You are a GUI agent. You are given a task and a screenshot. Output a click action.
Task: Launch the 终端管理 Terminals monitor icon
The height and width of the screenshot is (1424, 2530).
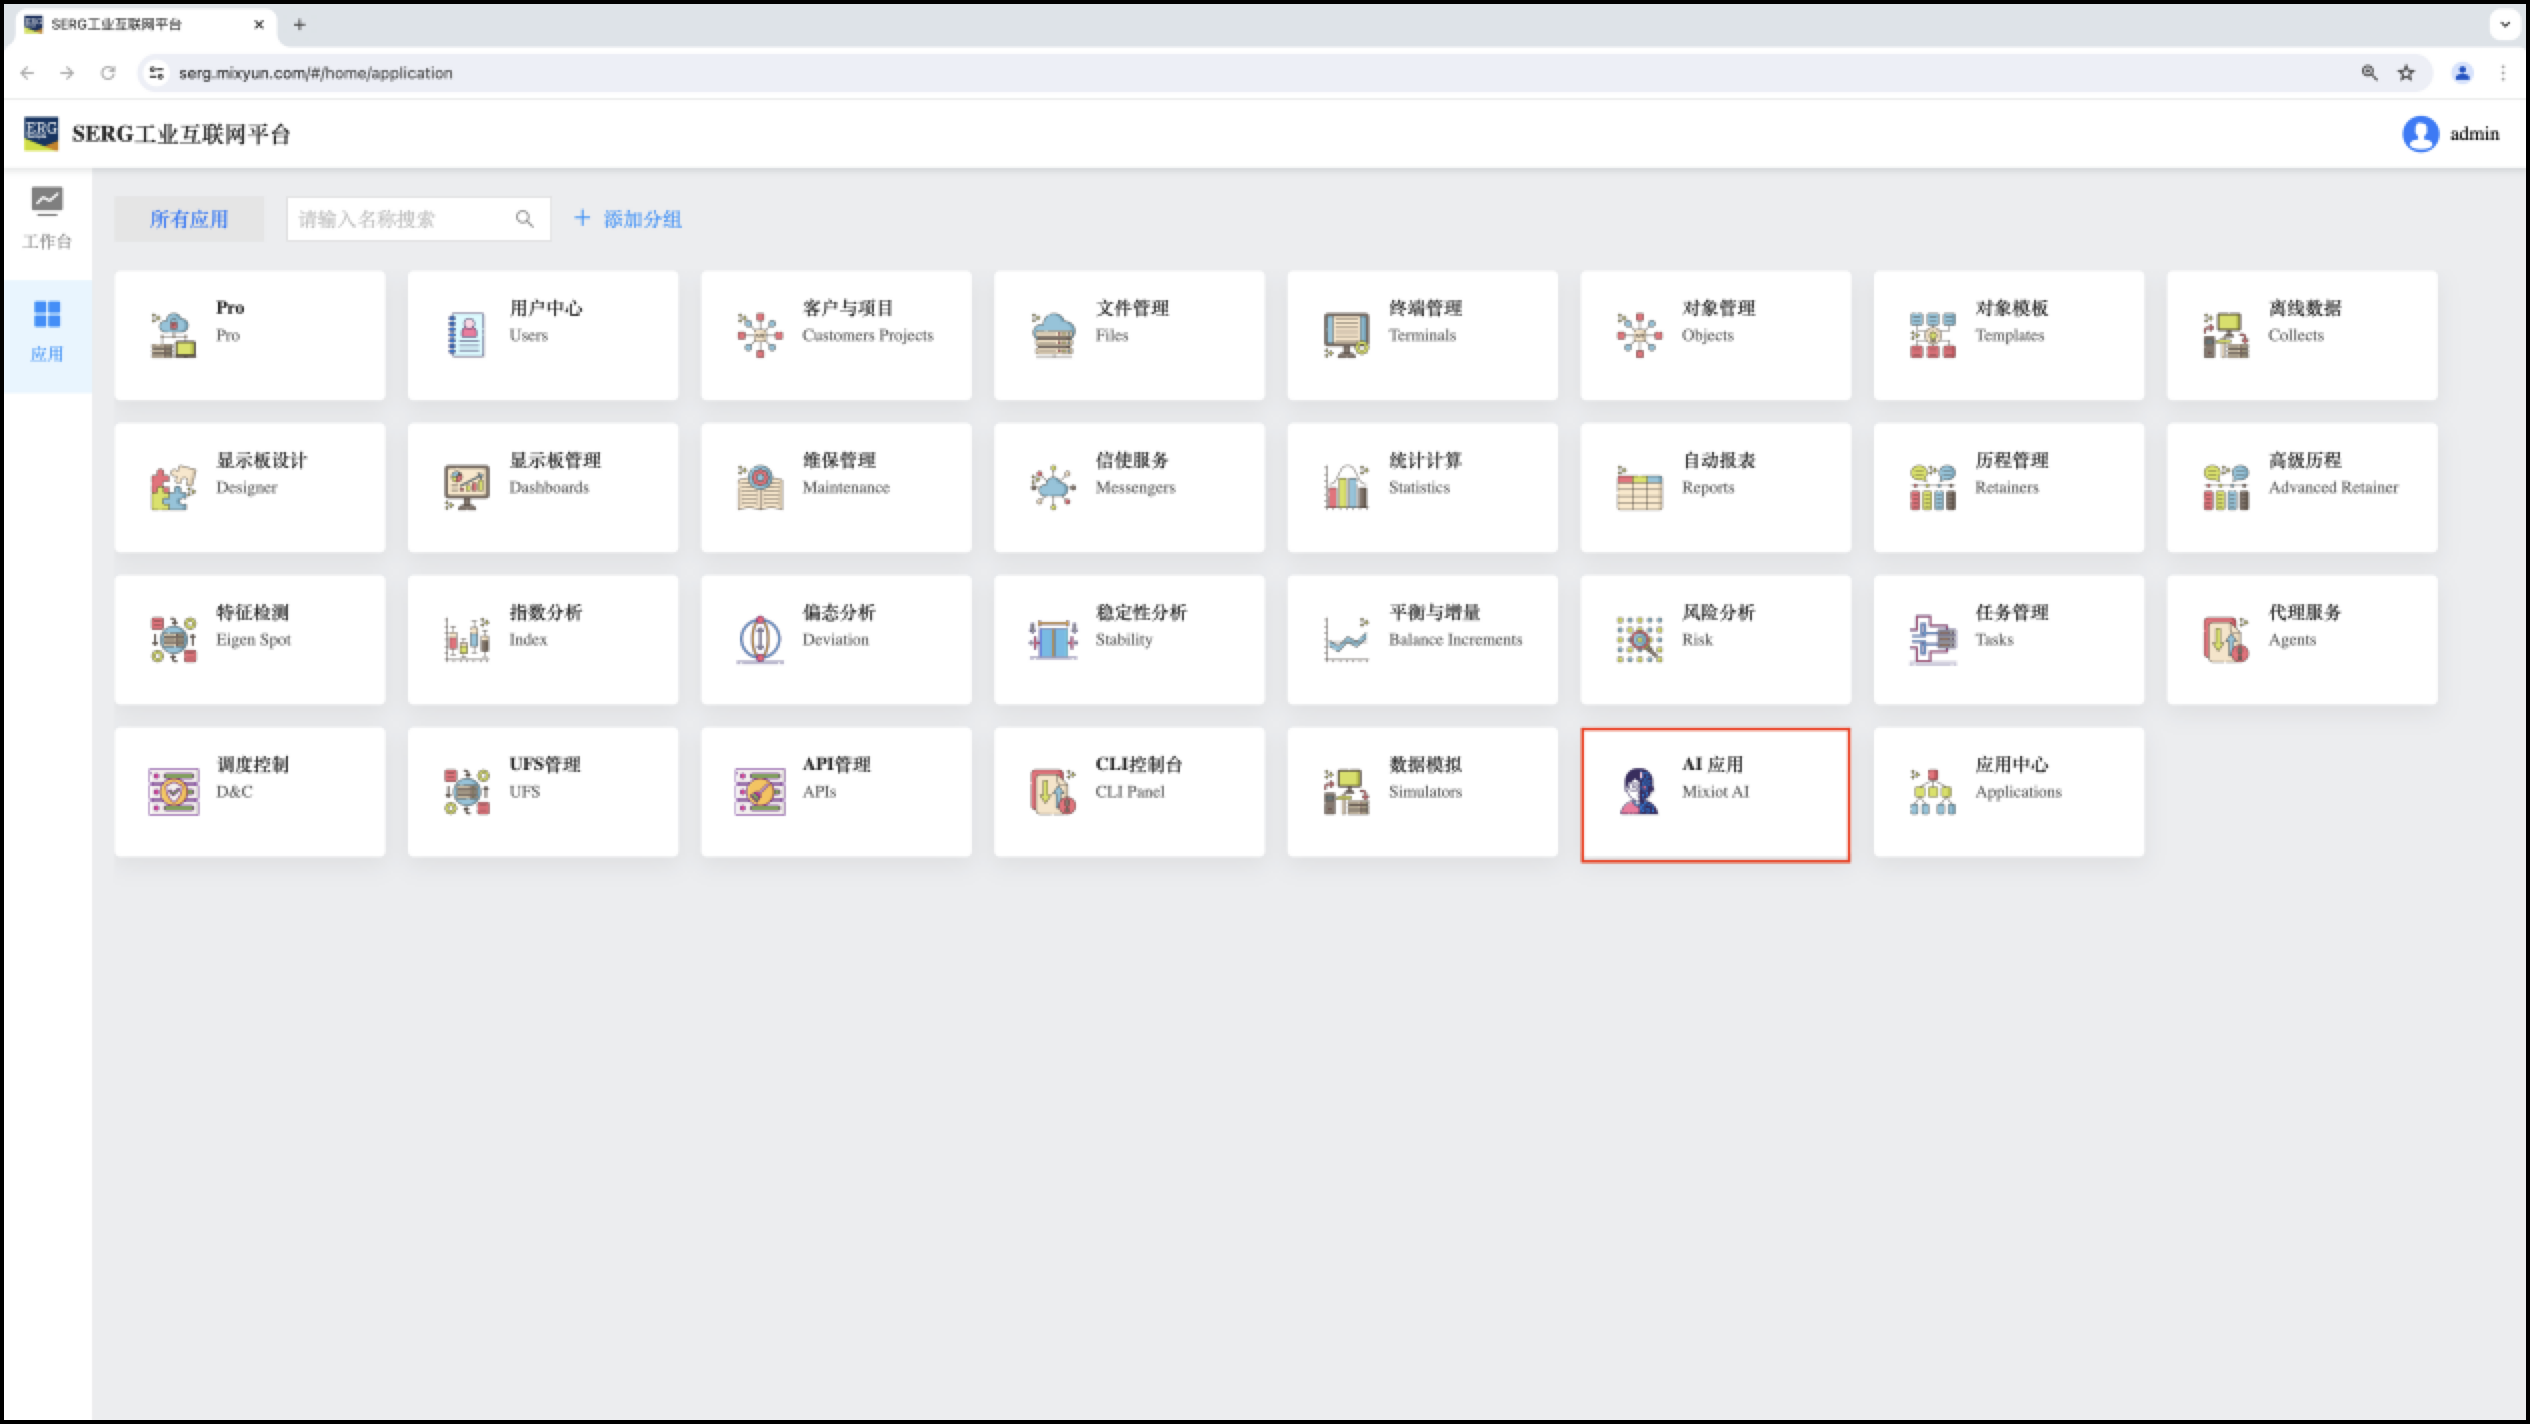pyautogui.click(x=1346, y=335)
